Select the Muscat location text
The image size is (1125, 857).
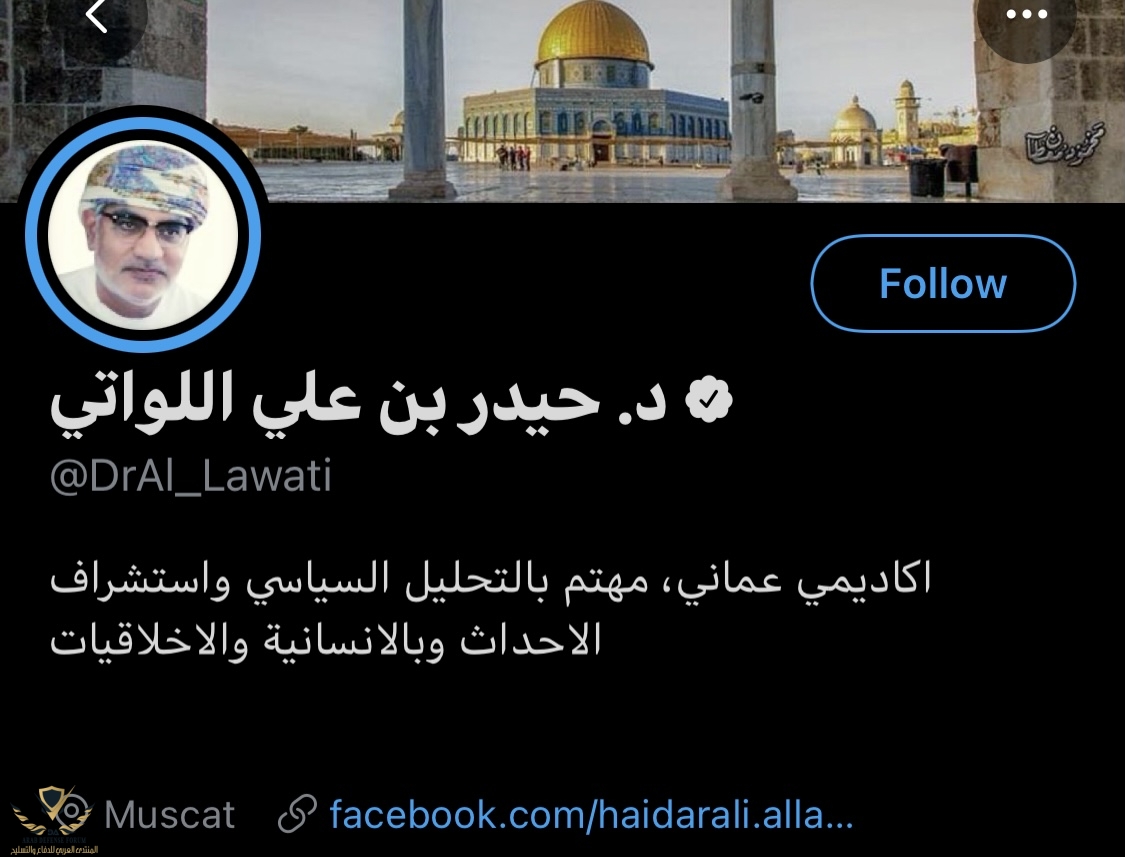click(x=169, y=815)
